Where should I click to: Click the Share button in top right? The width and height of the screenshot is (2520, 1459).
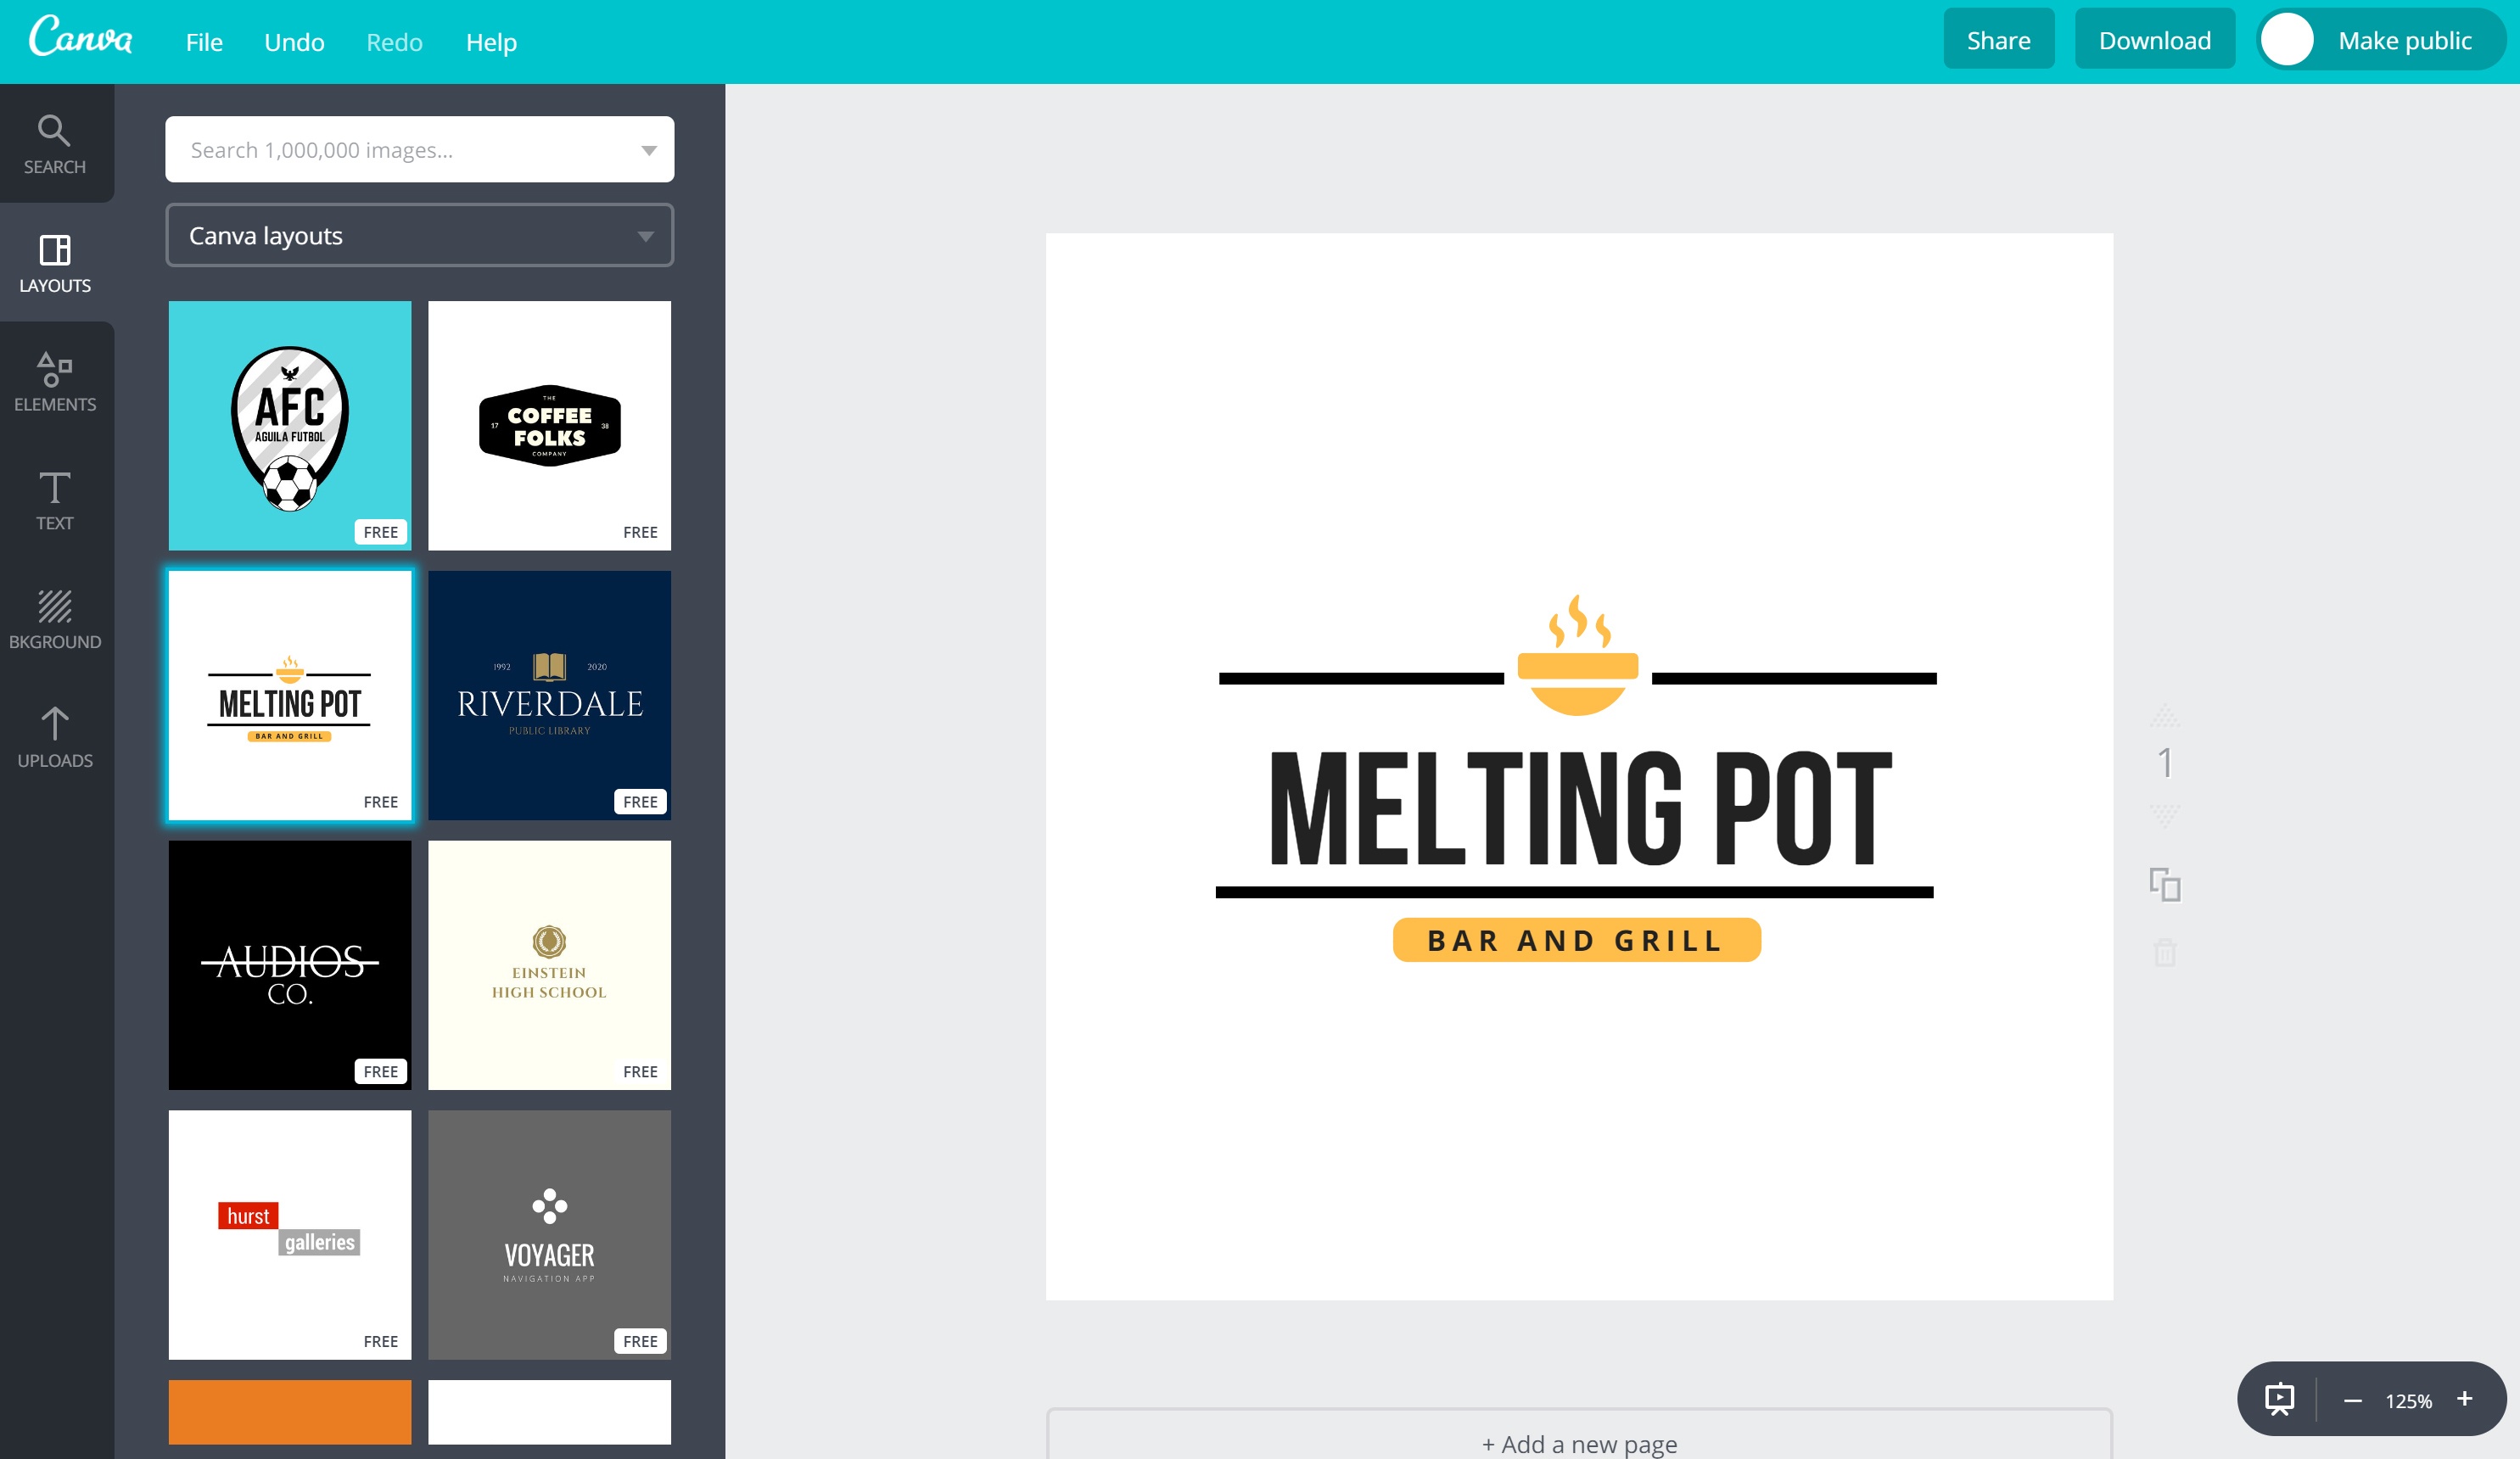tap(1997, 40)
